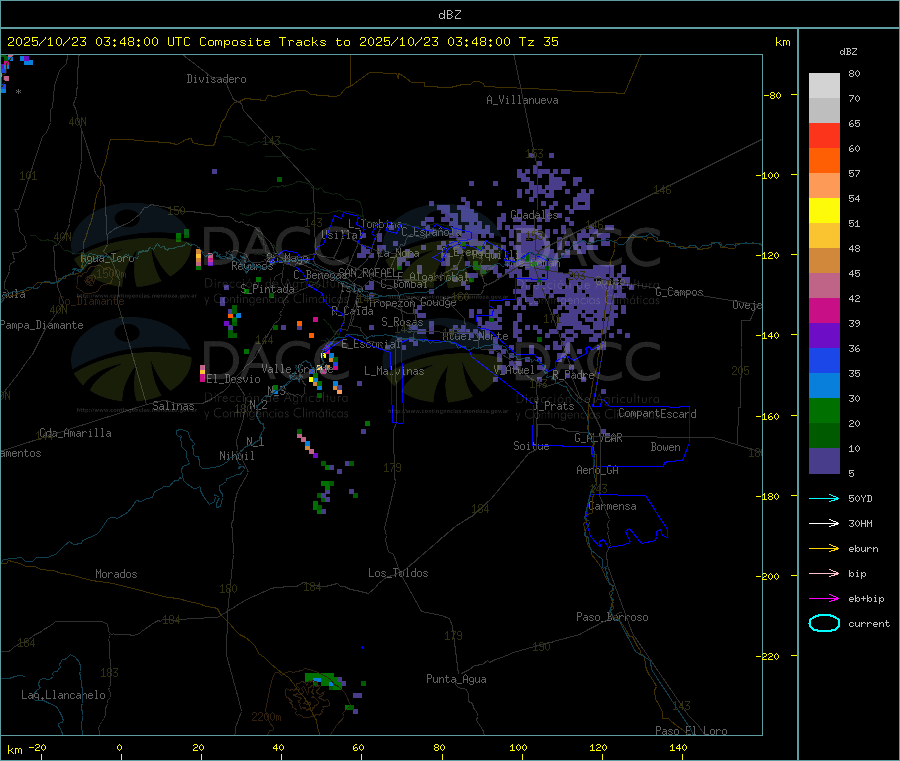Click the El_Desvio map label
The height and width of the screenshot is (761, 900).
(233, 379)
